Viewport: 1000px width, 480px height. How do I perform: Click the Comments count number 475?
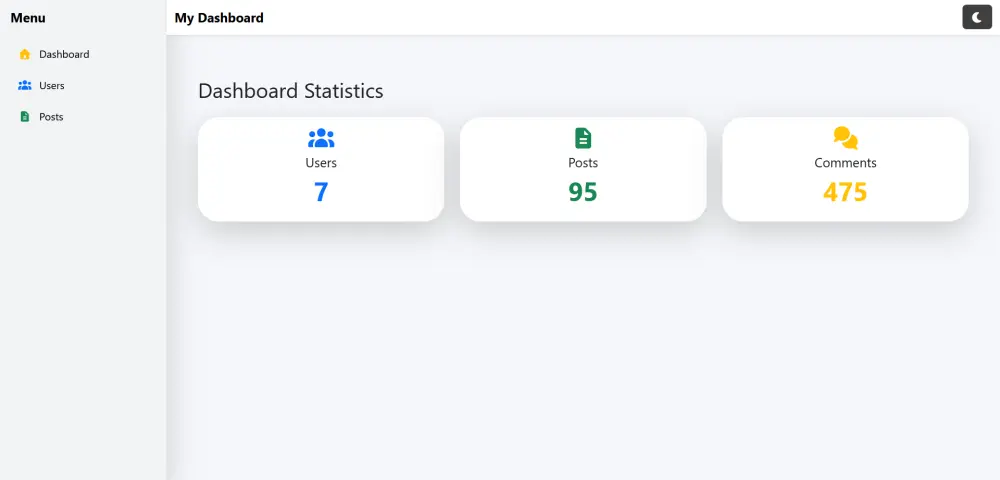coord(845,192)
